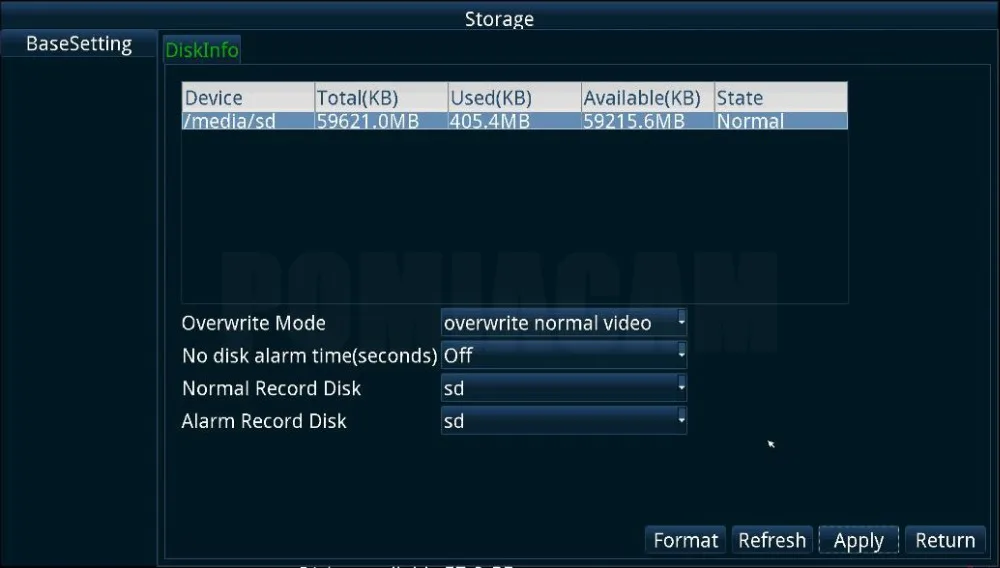
Task: Open the Normal Record Disk dropdown
Action: tap(564, 388)
